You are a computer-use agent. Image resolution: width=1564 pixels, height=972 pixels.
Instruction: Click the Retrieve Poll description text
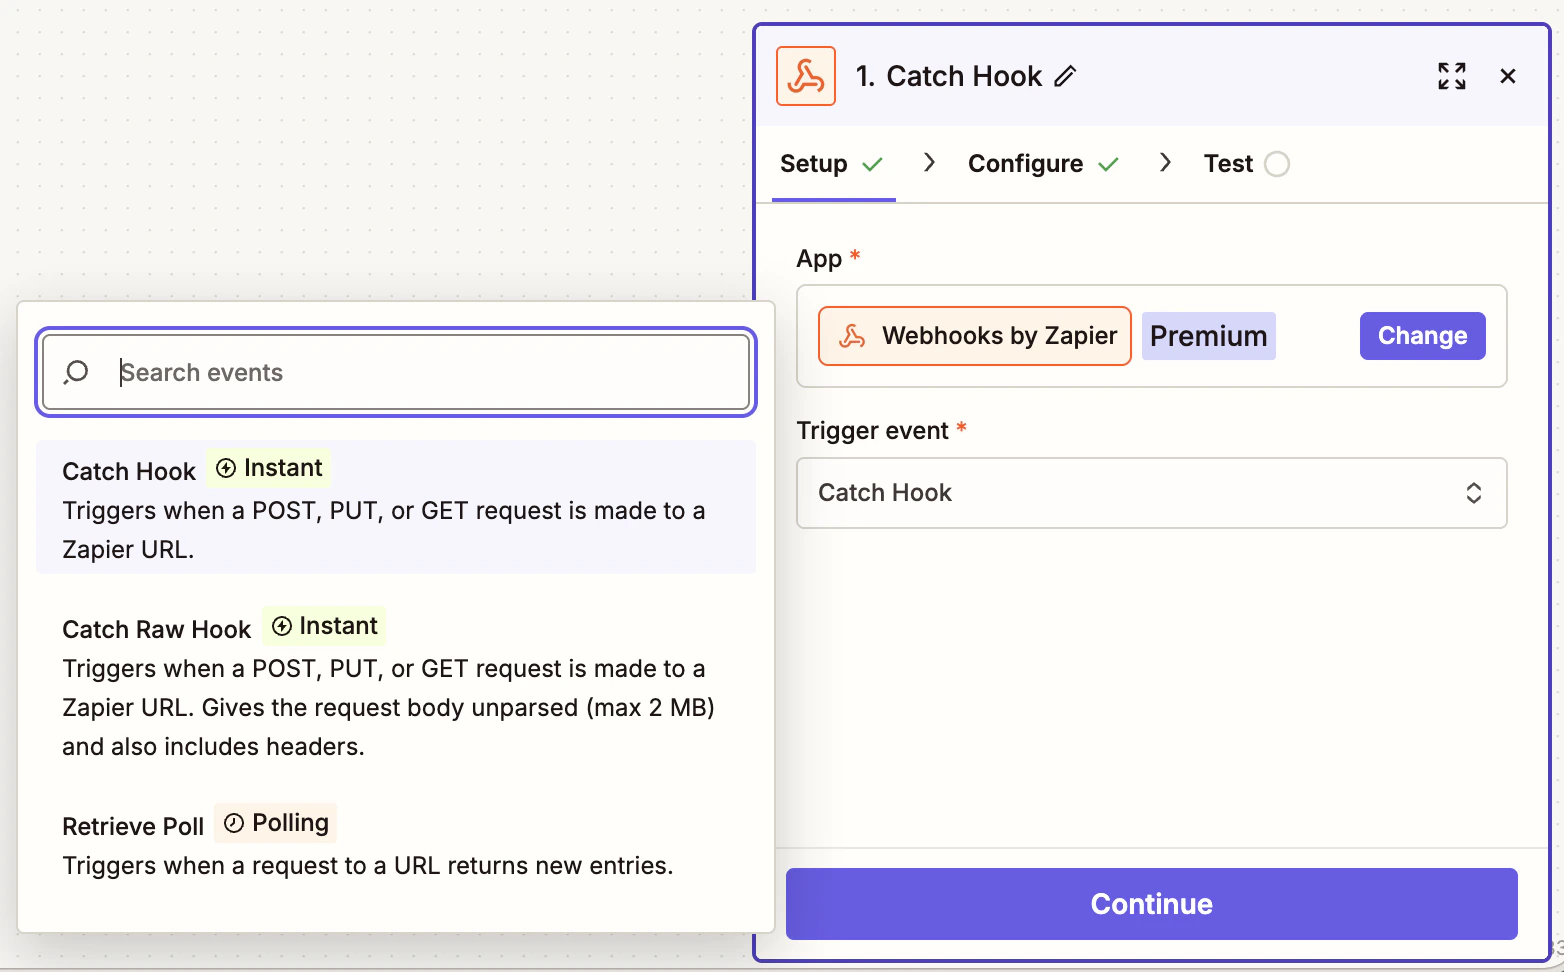368,866
